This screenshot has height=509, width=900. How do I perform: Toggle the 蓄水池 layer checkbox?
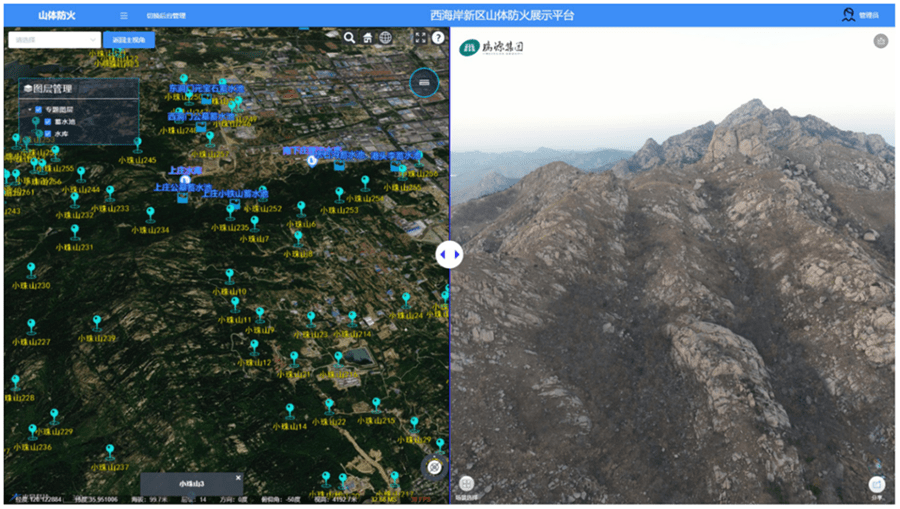[x=48, y=122]
